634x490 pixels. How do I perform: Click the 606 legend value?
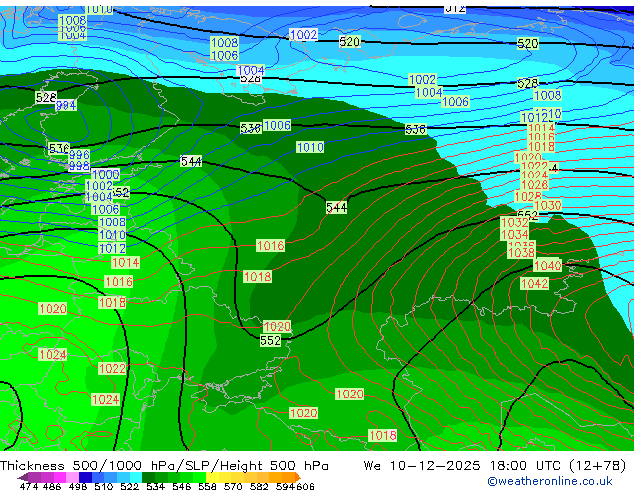coord(305,486)
